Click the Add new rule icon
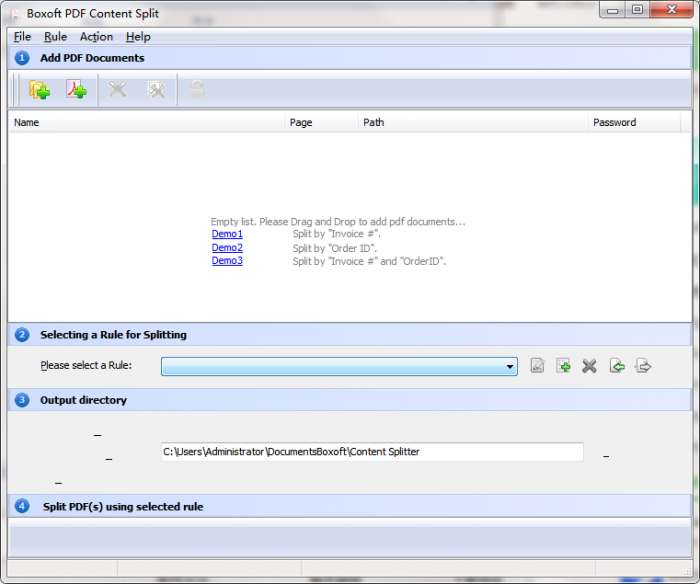The height and width of the screenshot is (584, 700). pos(563,366)
